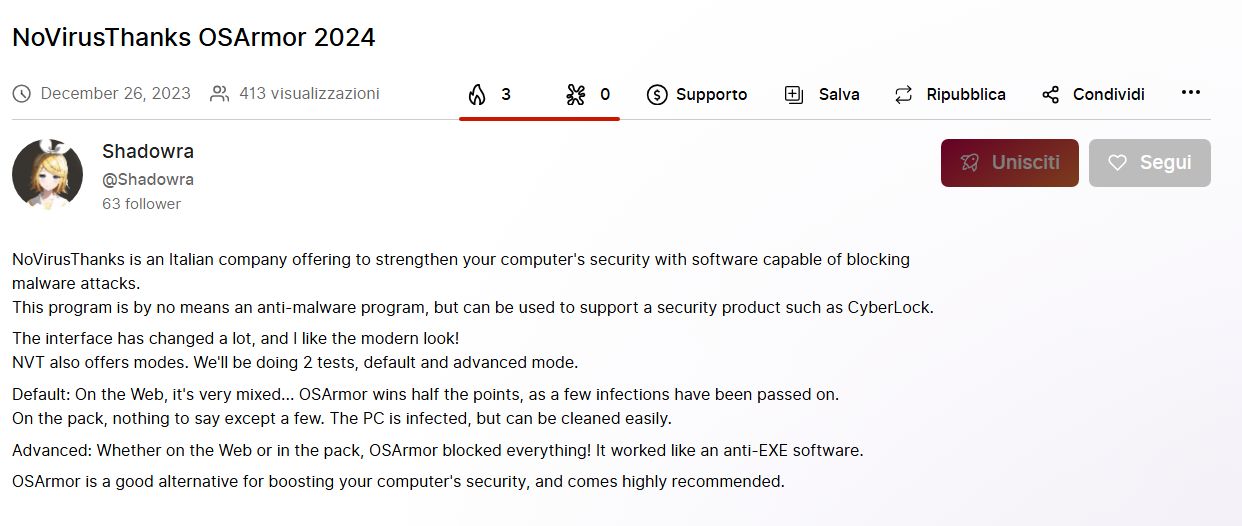Open the three-dot more options menu
Screen dimensions: 1242x526
(x=1190, y=93)
